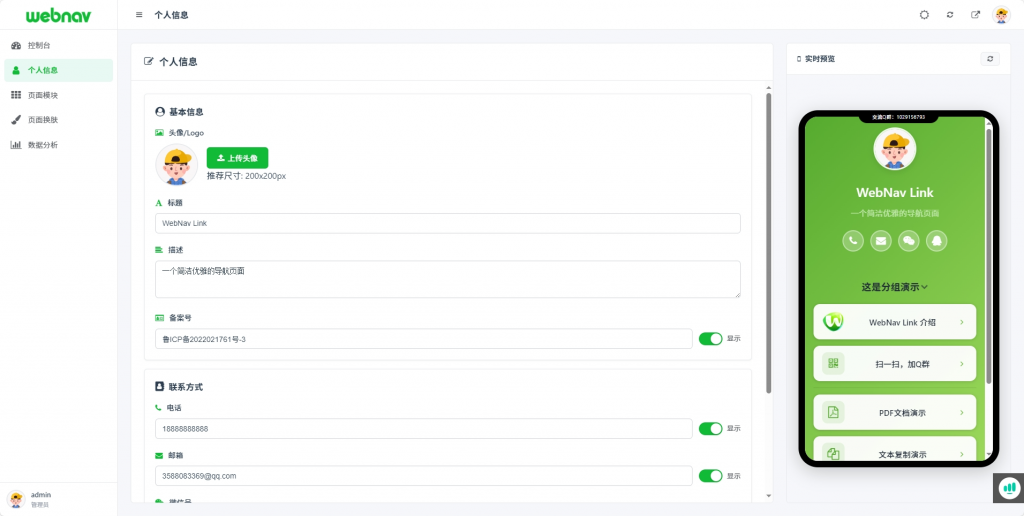Click the theme settings icon in header

click(x=924, y=15)
